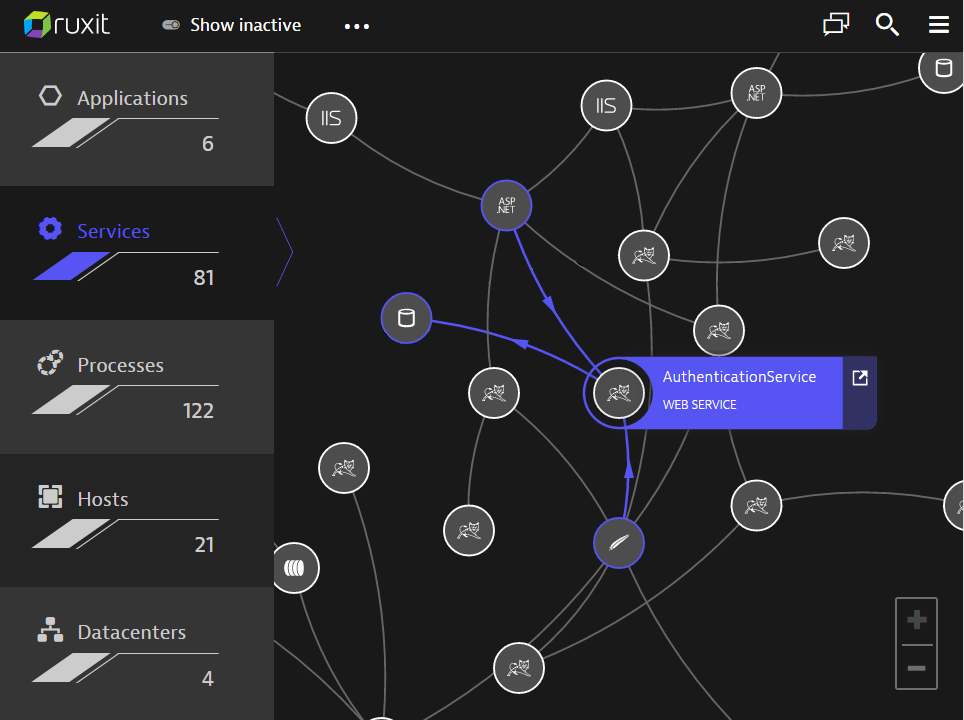964x720 pixels.
Task: Select the Applications tab
Action: pyautogui.click(x=137, y=119)
